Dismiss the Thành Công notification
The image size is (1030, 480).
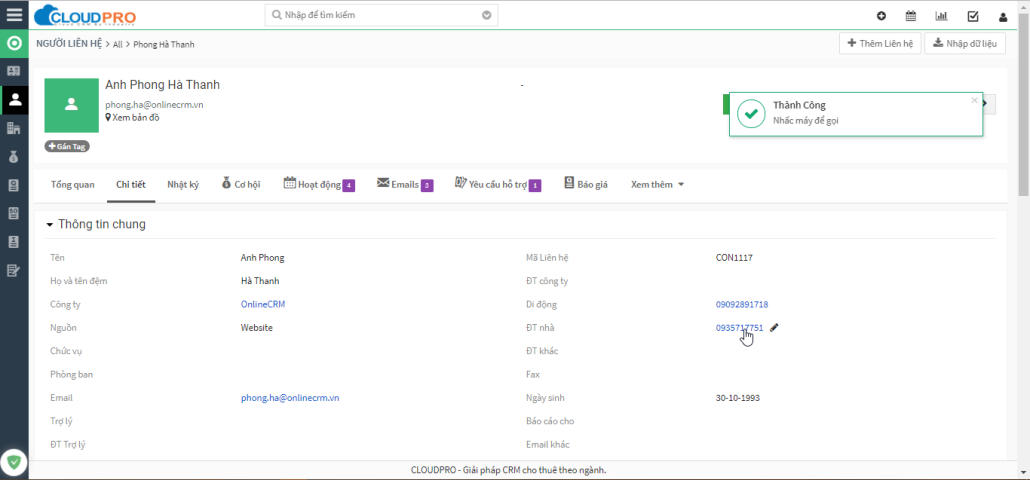pos(975,100)
